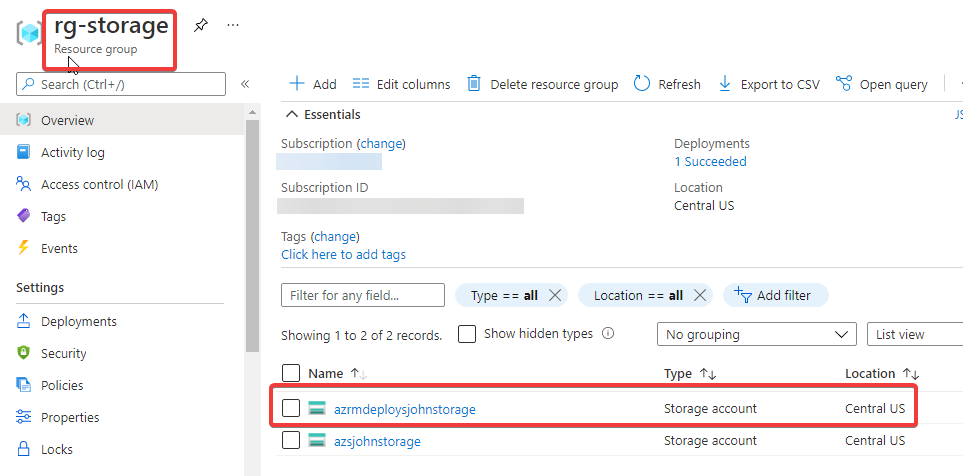This screenshot has height=476, width=963.
Task: Open the List view dropdown
Action: [915, 335]
